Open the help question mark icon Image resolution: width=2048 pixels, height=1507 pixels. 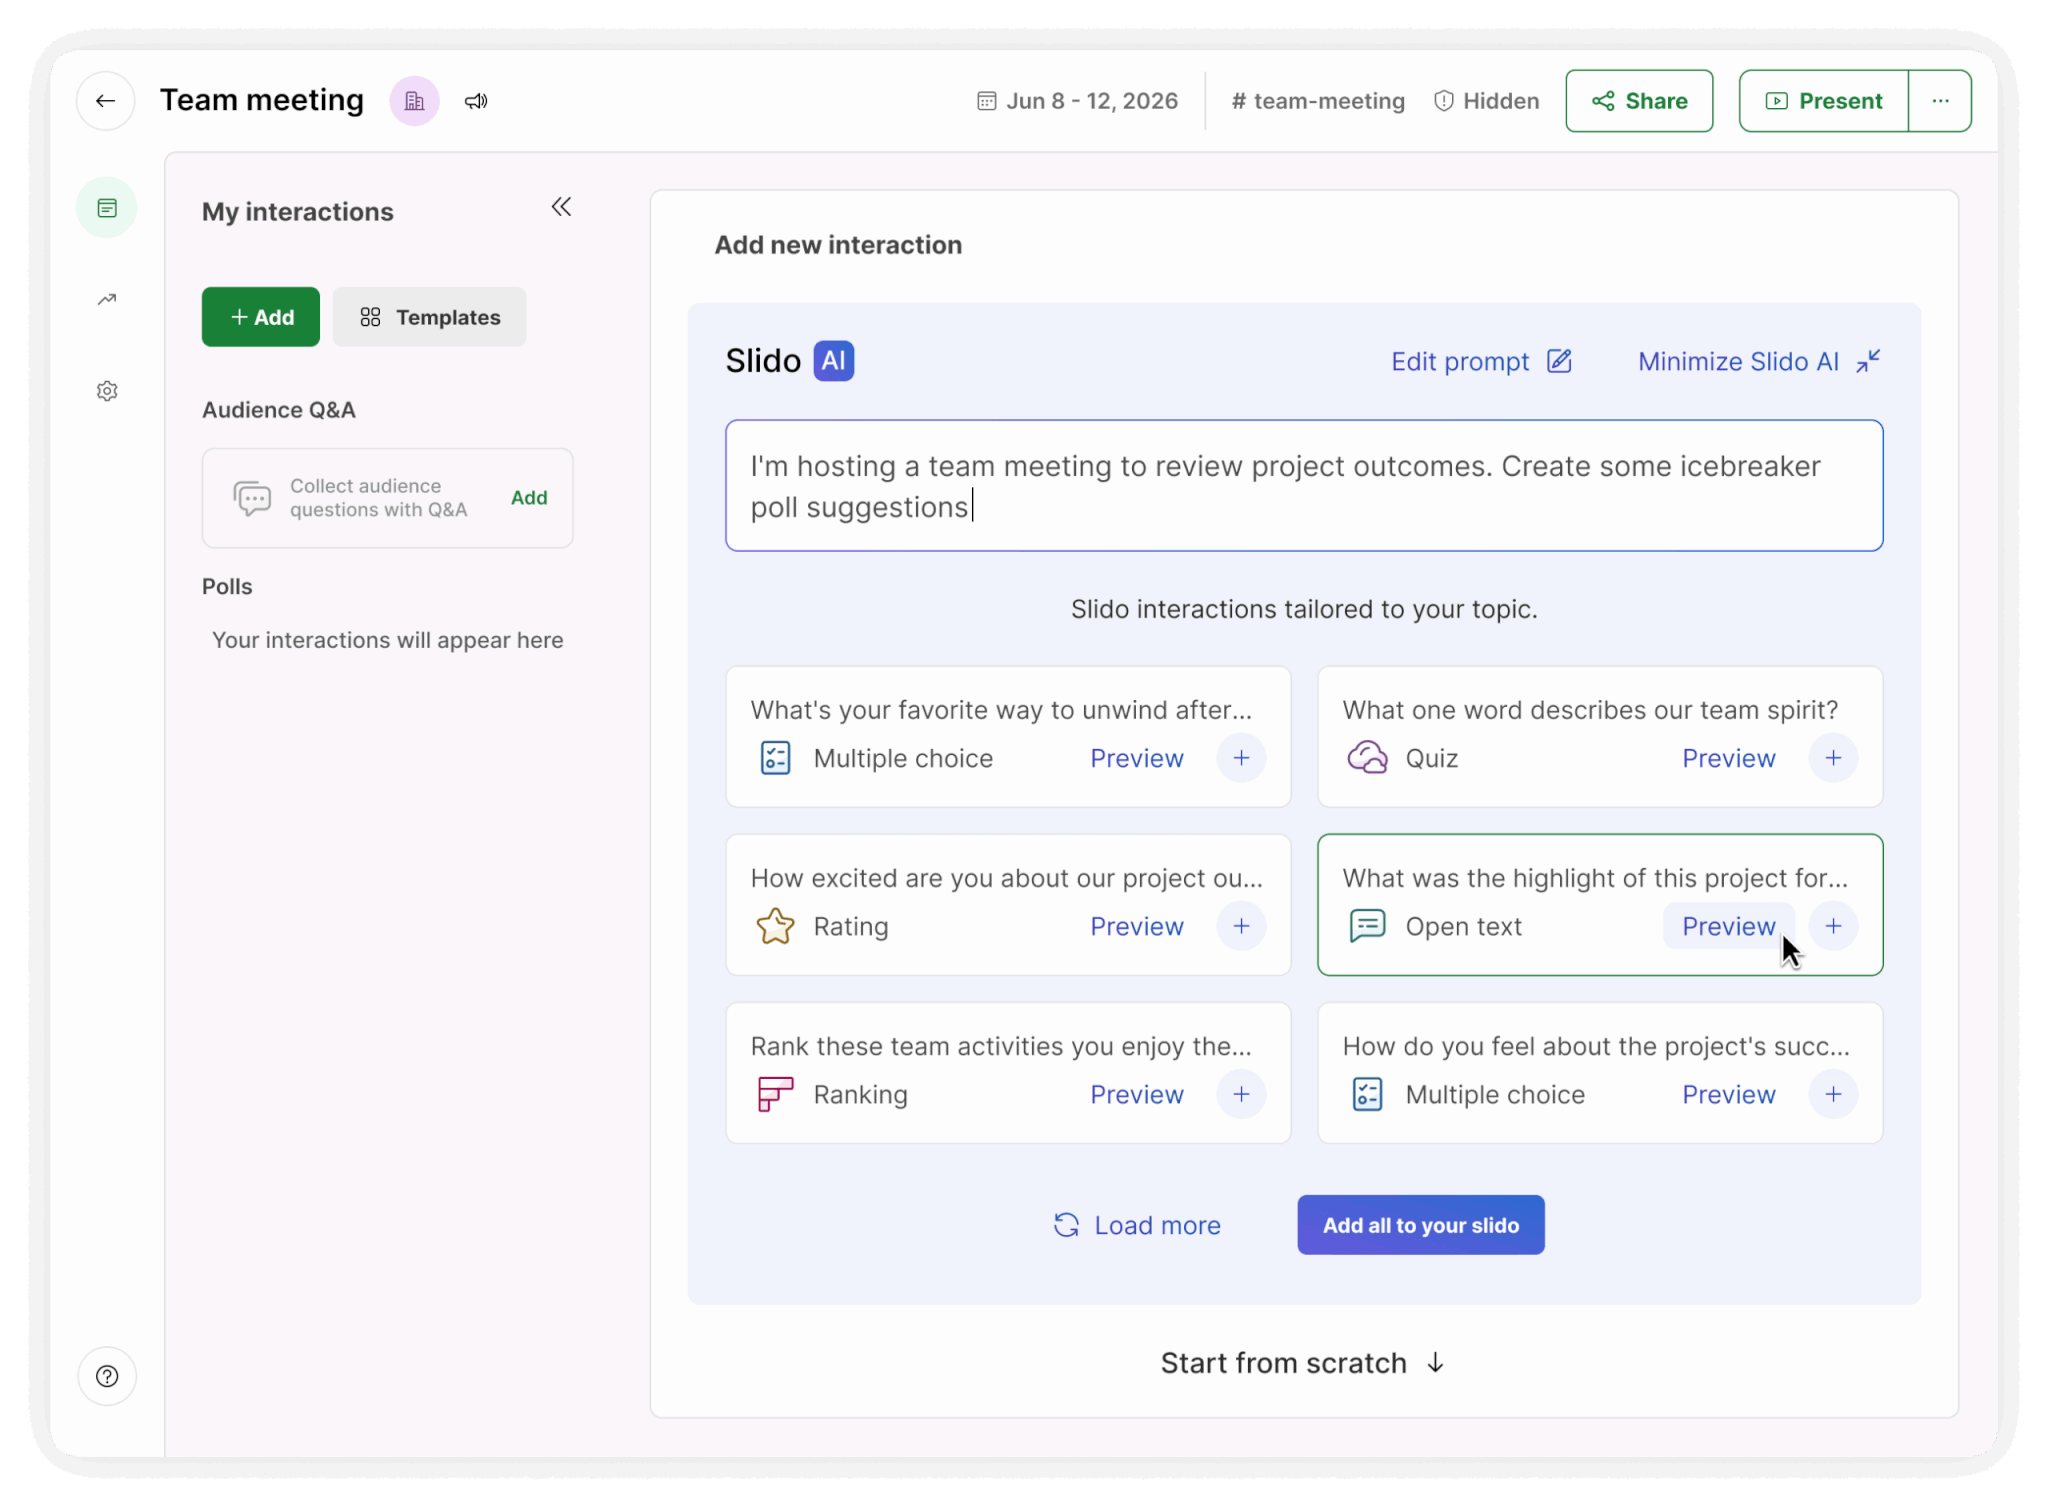click(107, 1376)
